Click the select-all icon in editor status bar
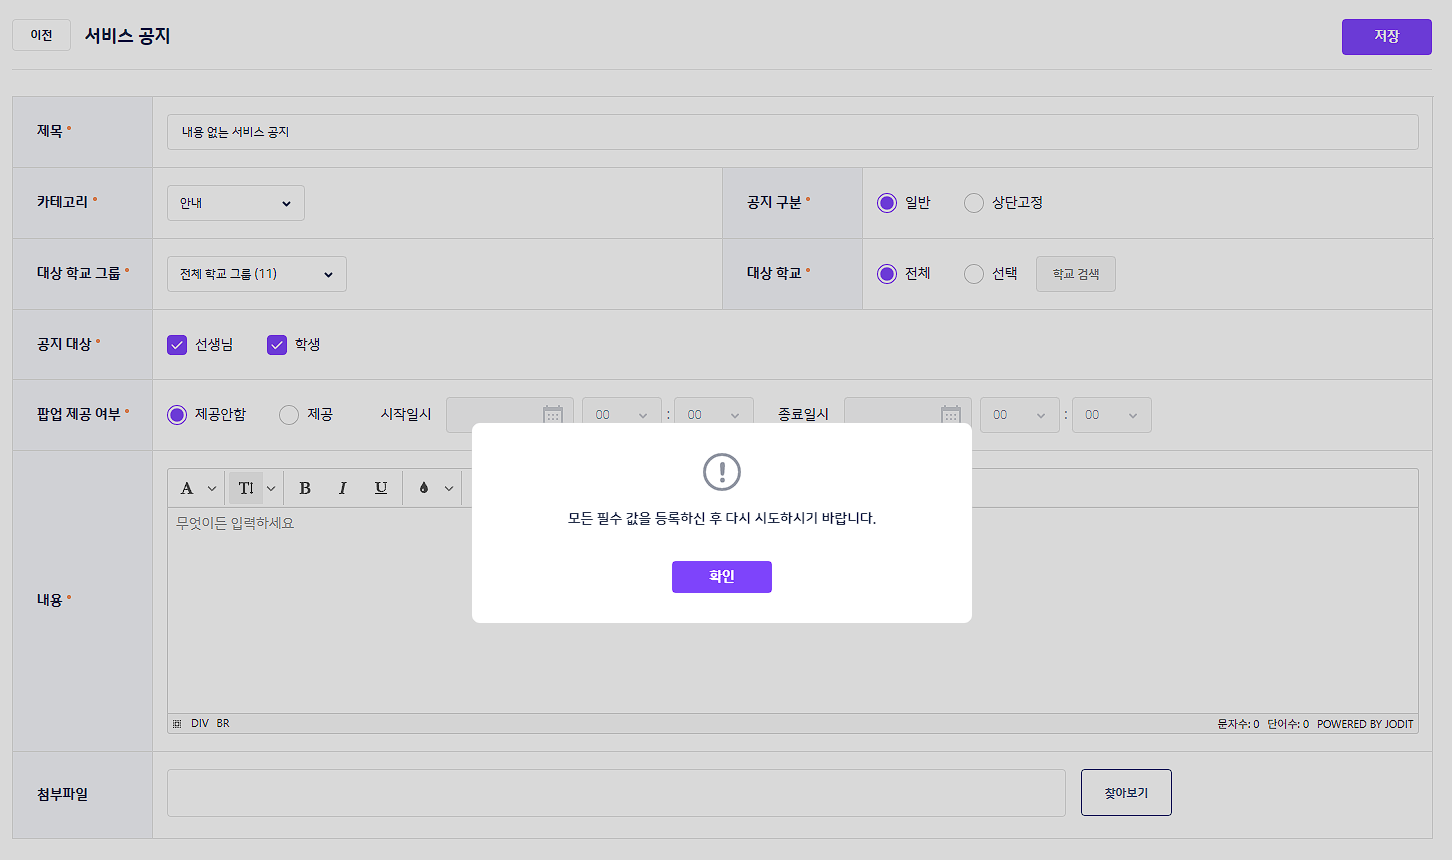 (x=177, y=724)
